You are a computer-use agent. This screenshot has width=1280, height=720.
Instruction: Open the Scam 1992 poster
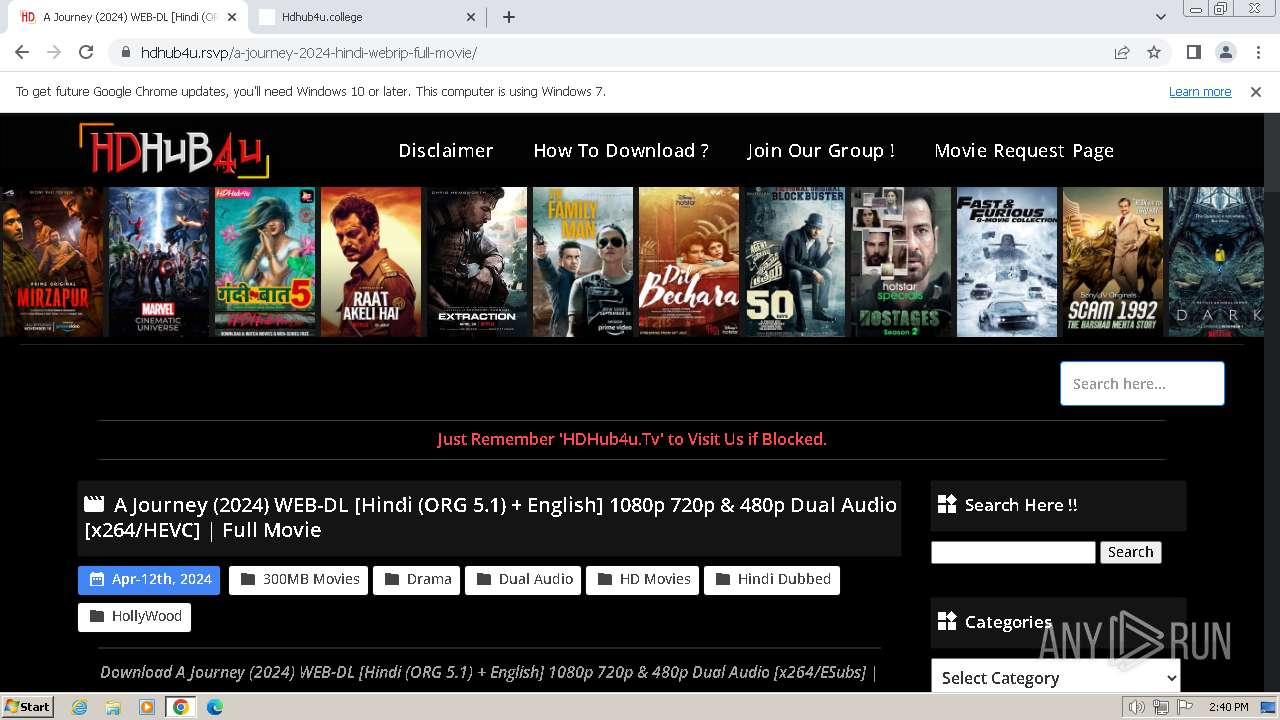coord(1113,262)
